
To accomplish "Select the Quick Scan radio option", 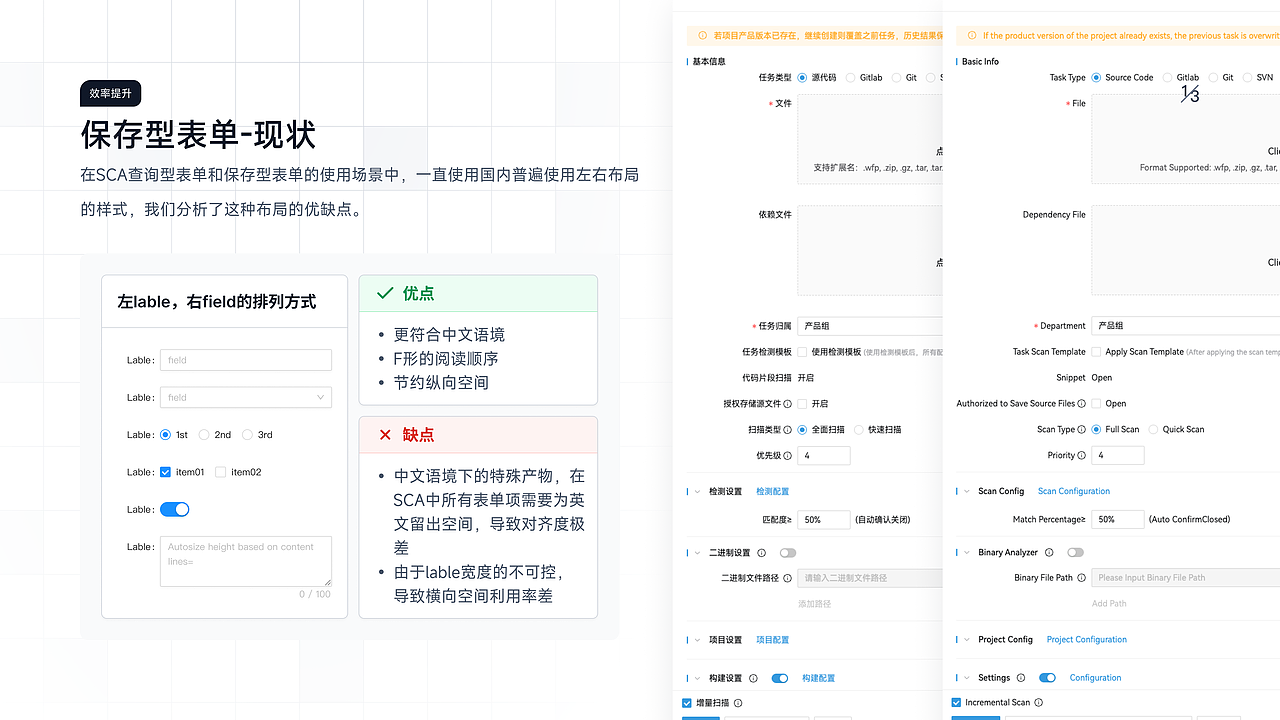I will 1153,430.
